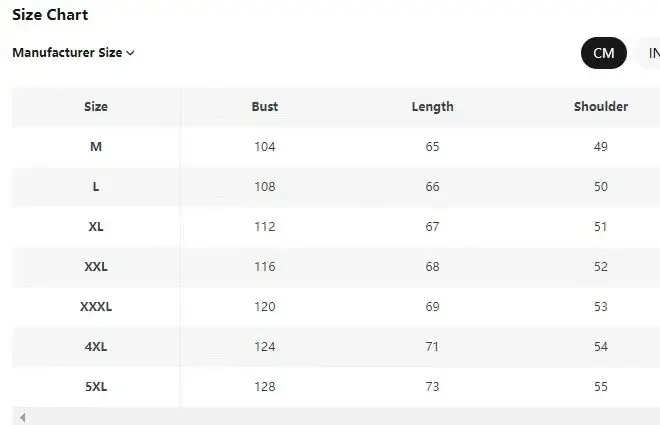Select the XL size row
660x425 pixels.
point(96,227)
